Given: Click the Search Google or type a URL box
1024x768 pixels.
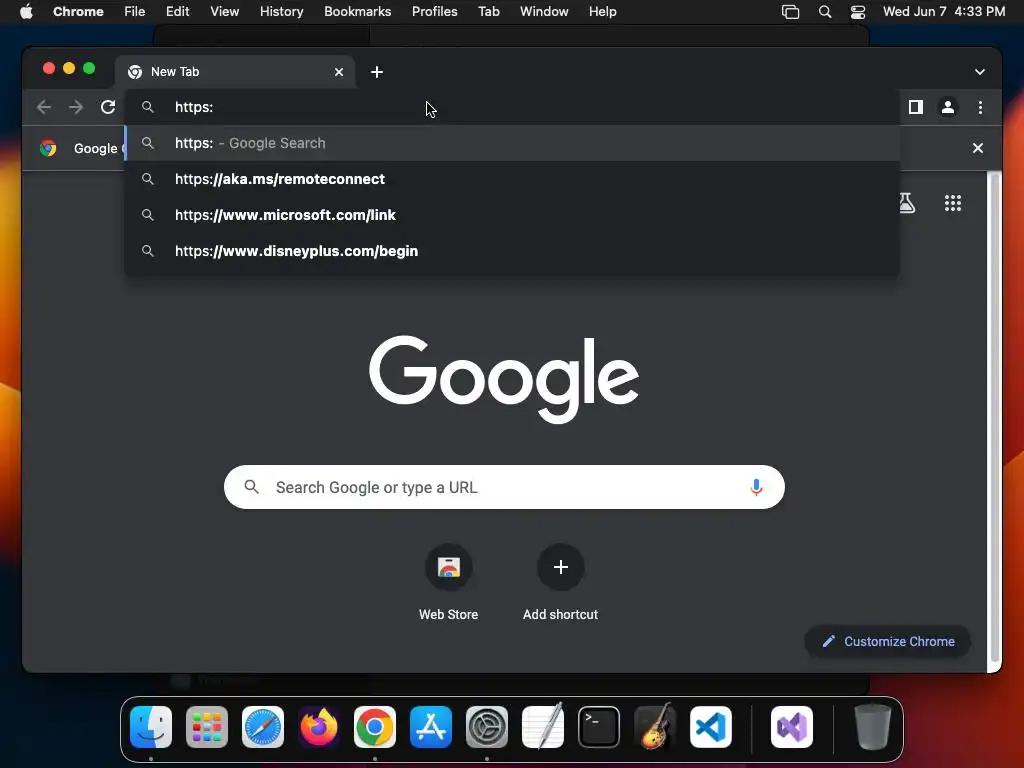Looking at the screenshot, I should [504, 487].
